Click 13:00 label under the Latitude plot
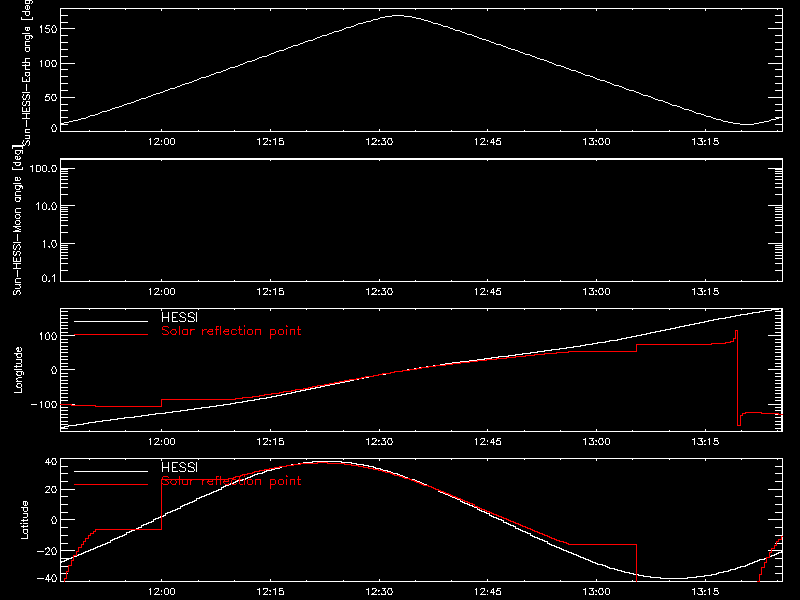 (x=596, y=592)
